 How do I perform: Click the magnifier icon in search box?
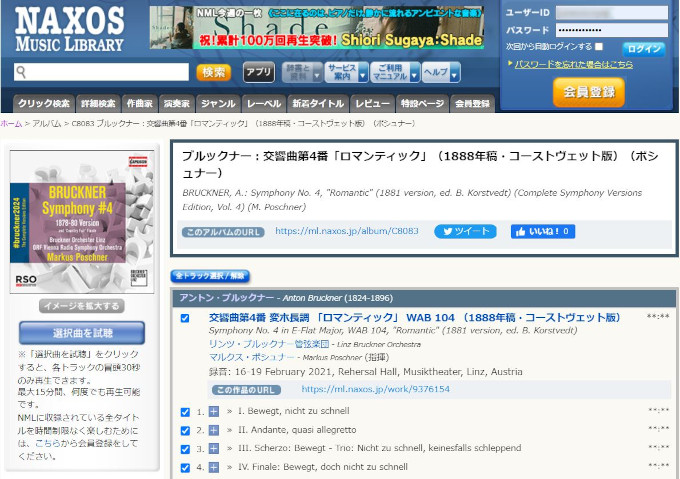[x=22, y=73]
